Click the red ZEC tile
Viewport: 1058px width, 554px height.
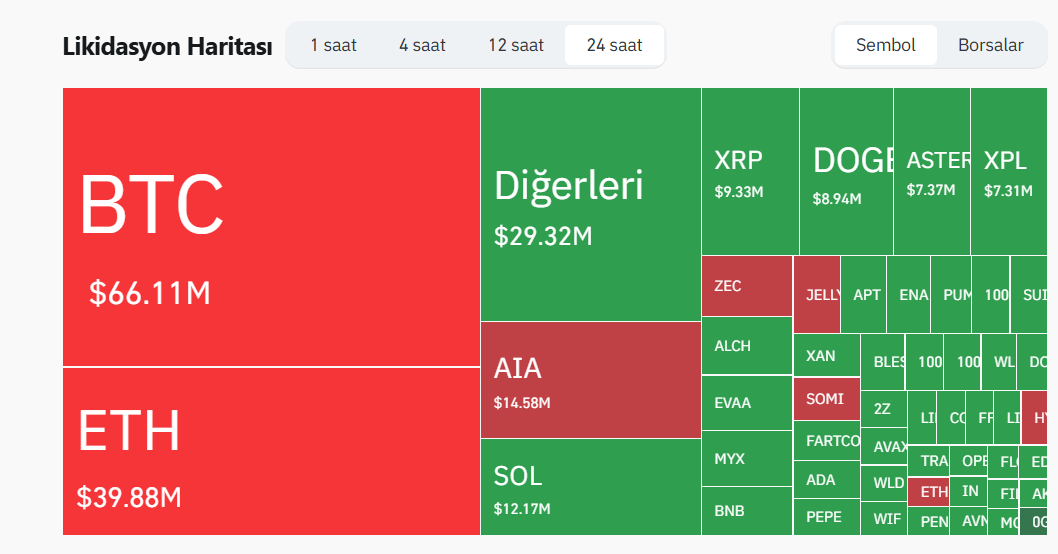tap(746, 286)
